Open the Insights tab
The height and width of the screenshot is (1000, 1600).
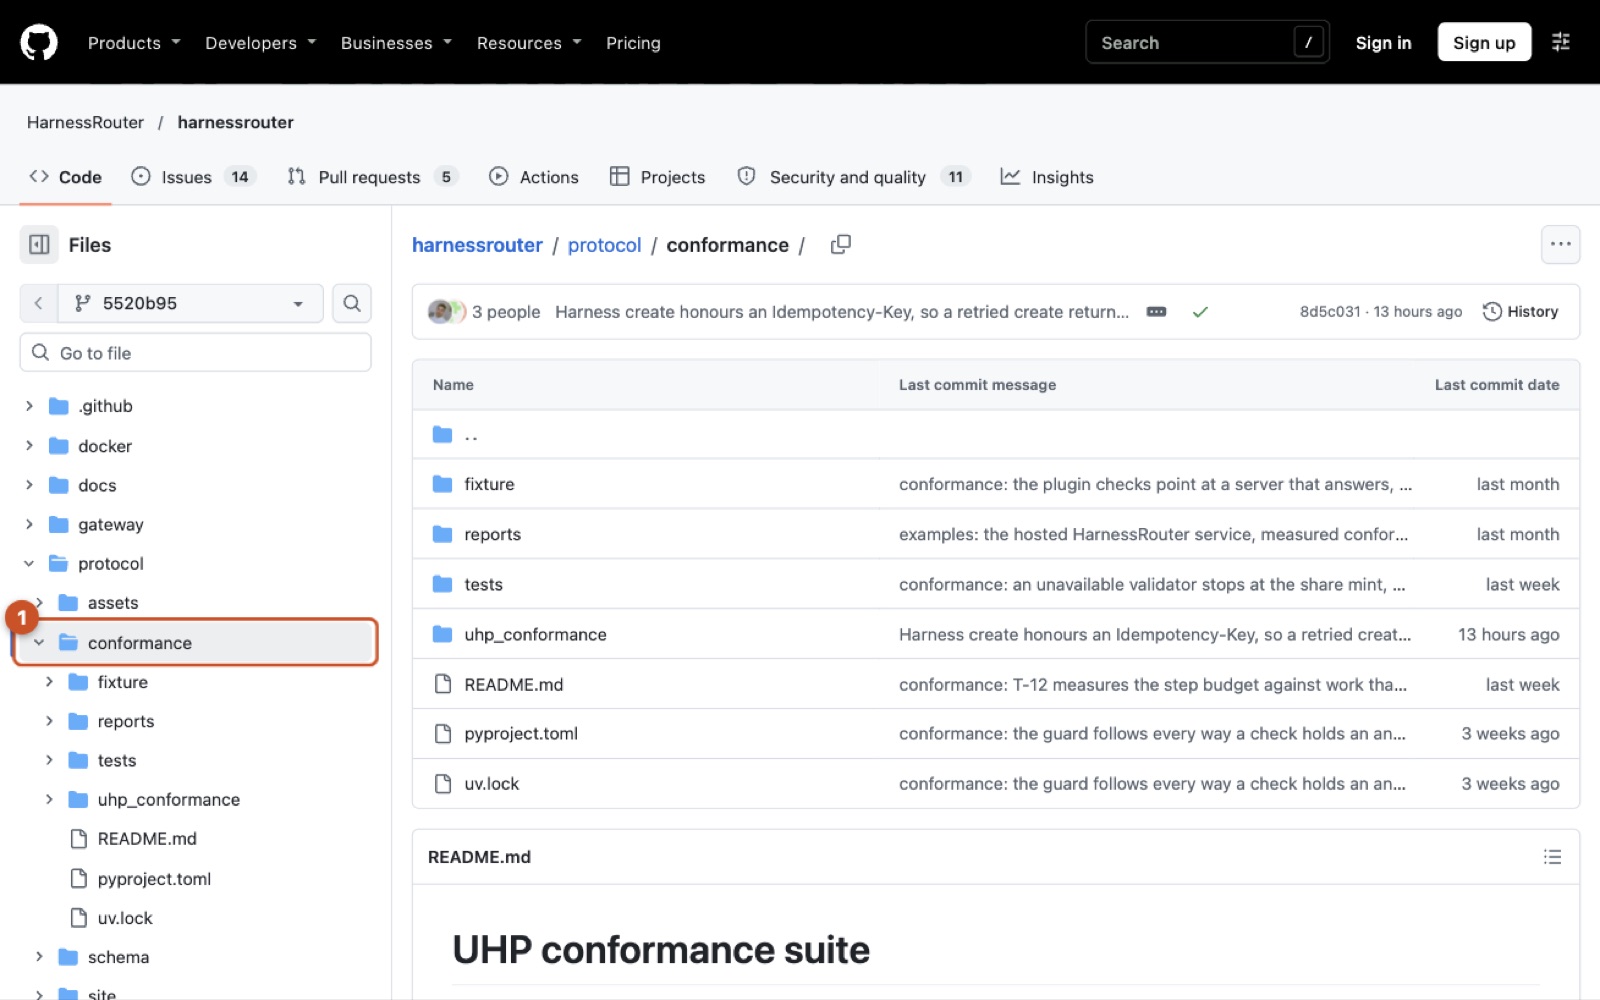(1047, 177)
